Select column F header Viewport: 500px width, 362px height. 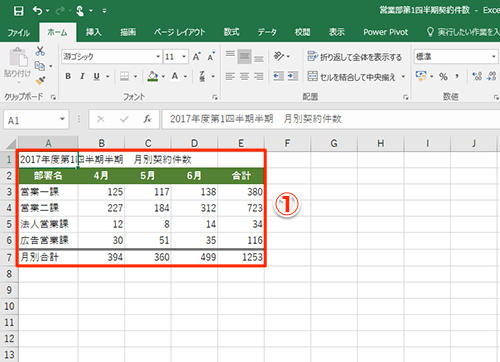coord(287,143)
